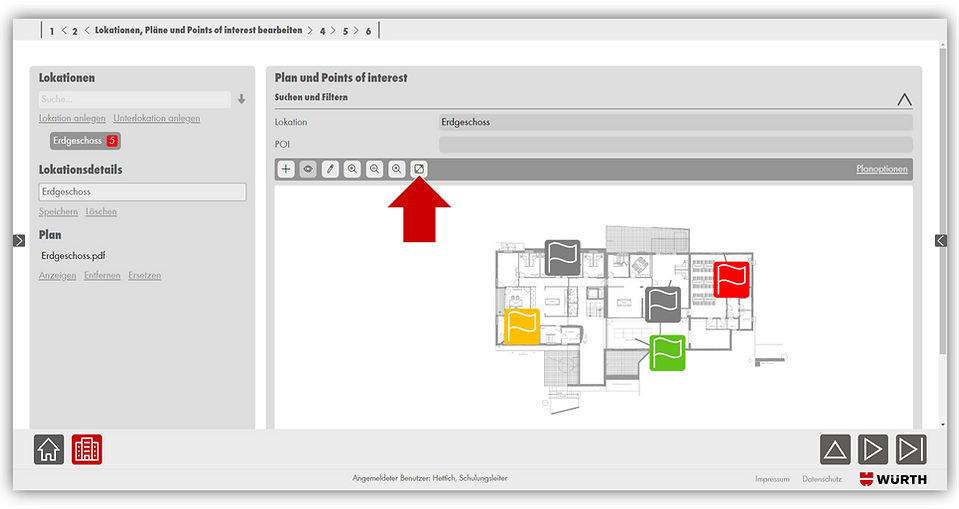Click the Lokationen search box
This screenshot has width=959, height=509.
click(135, 99)
